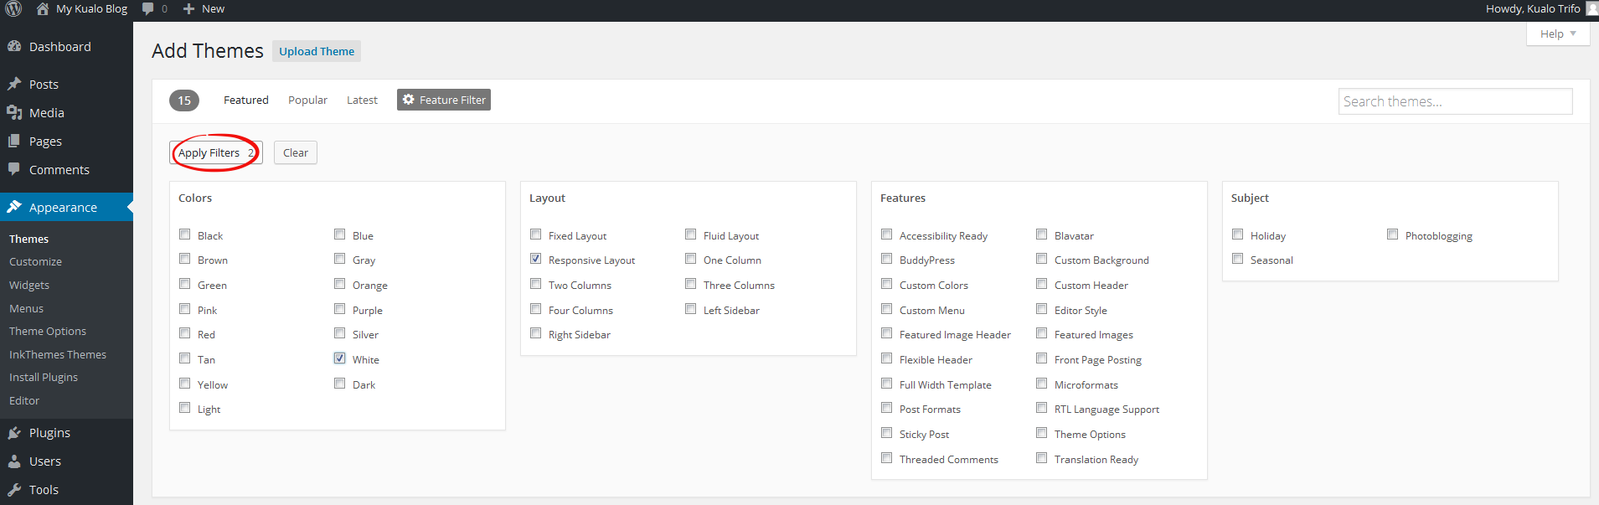Viewport: 1599px width, 505px height.
Task: Click the Apply Filters button
Action: coord(216,153)
